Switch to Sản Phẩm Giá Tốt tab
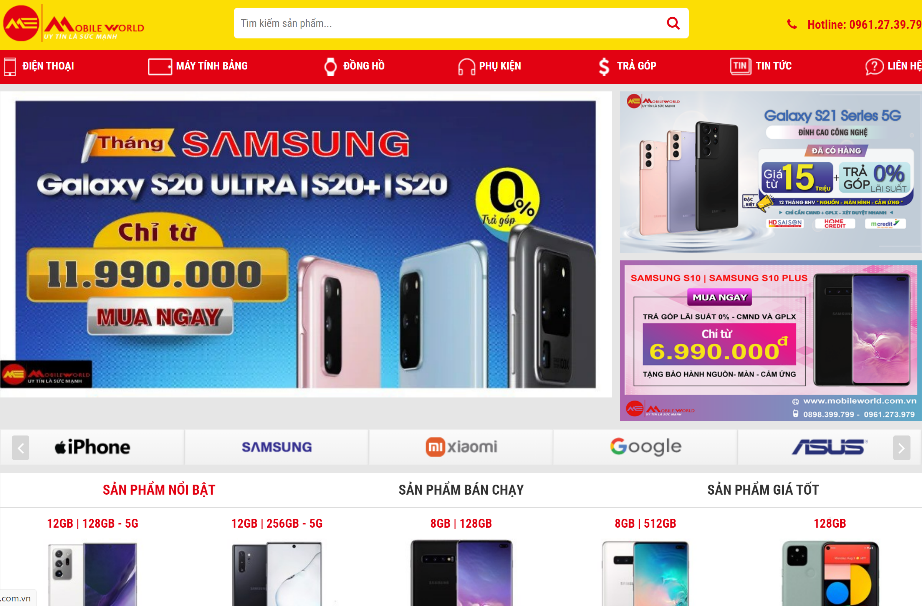 [763, 490]
